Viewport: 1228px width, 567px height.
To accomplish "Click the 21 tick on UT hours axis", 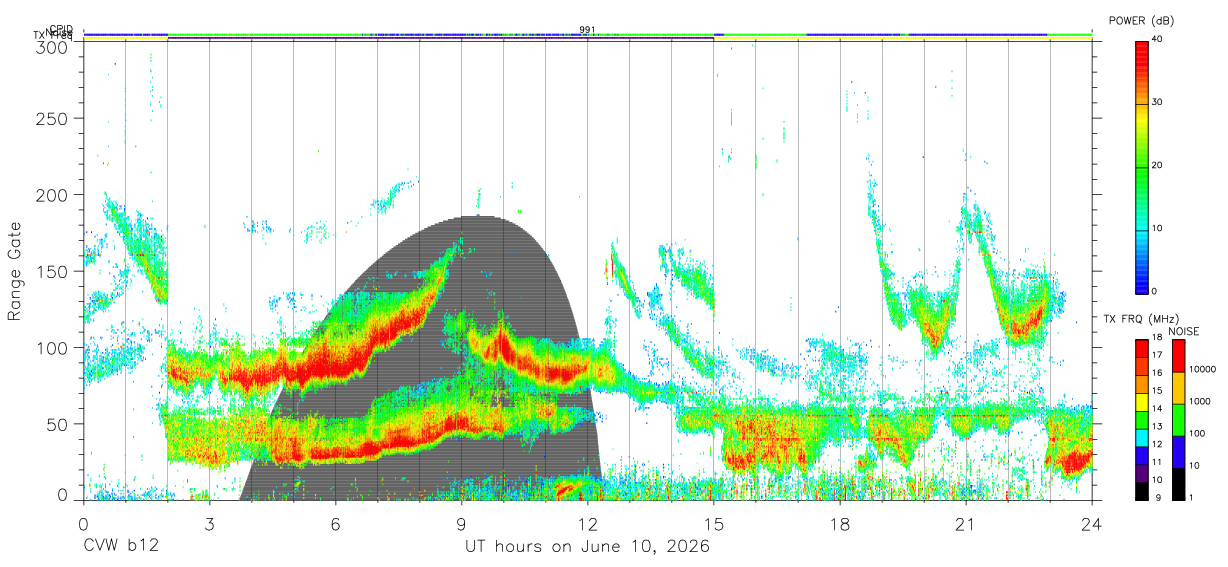I will tap(965, 524).
